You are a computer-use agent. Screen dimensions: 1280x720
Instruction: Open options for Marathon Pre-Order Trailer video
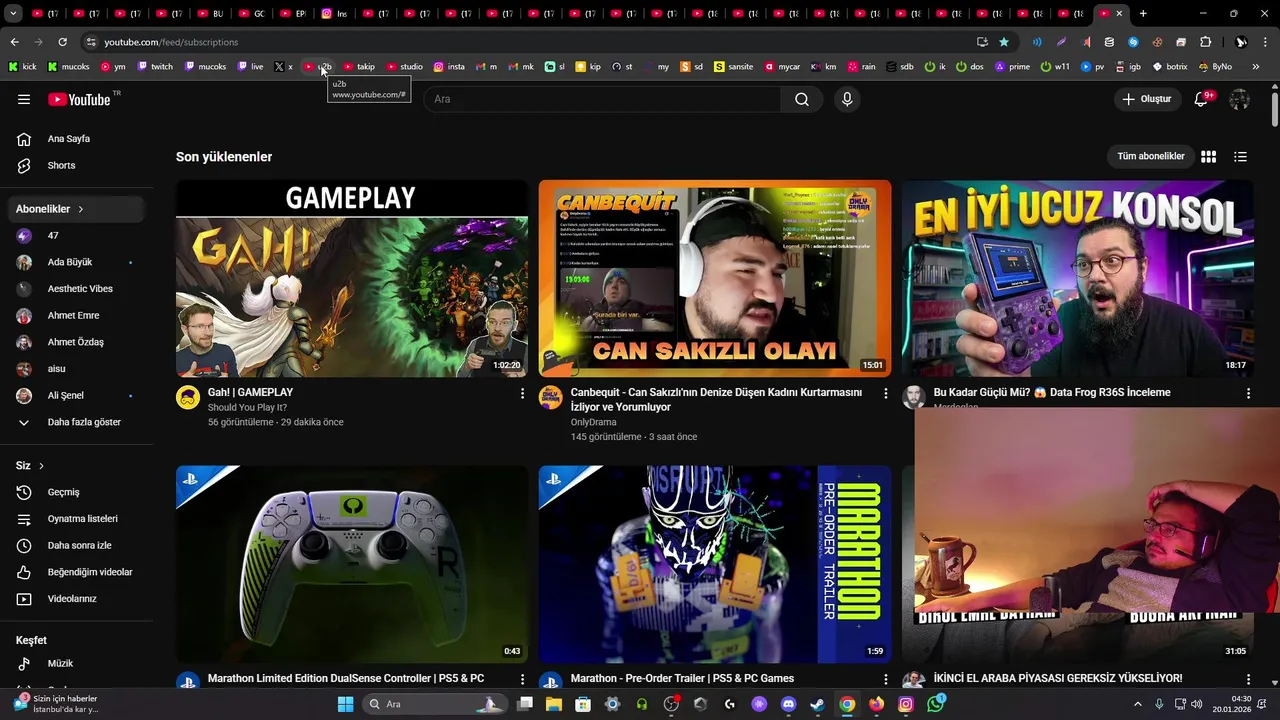(885, 680)
